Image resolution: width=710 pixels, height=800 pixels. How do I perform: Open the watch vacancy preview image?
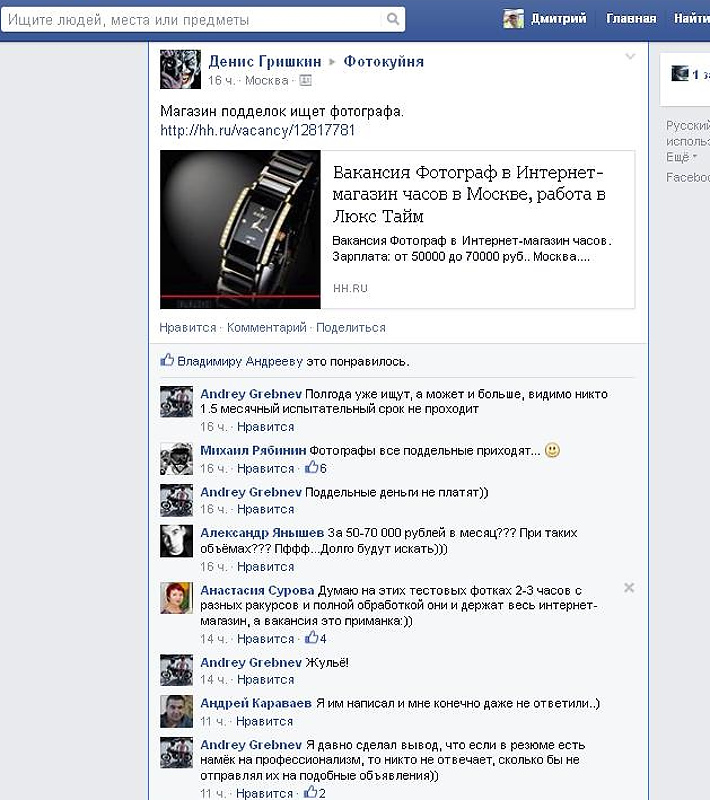click(240, 229)
